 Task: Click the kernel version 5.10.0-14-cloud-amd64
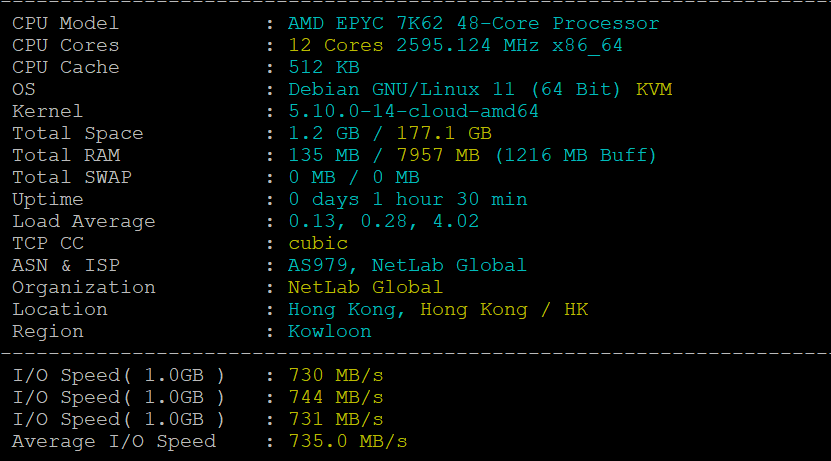pyautogui.click(x=413, y=111)
